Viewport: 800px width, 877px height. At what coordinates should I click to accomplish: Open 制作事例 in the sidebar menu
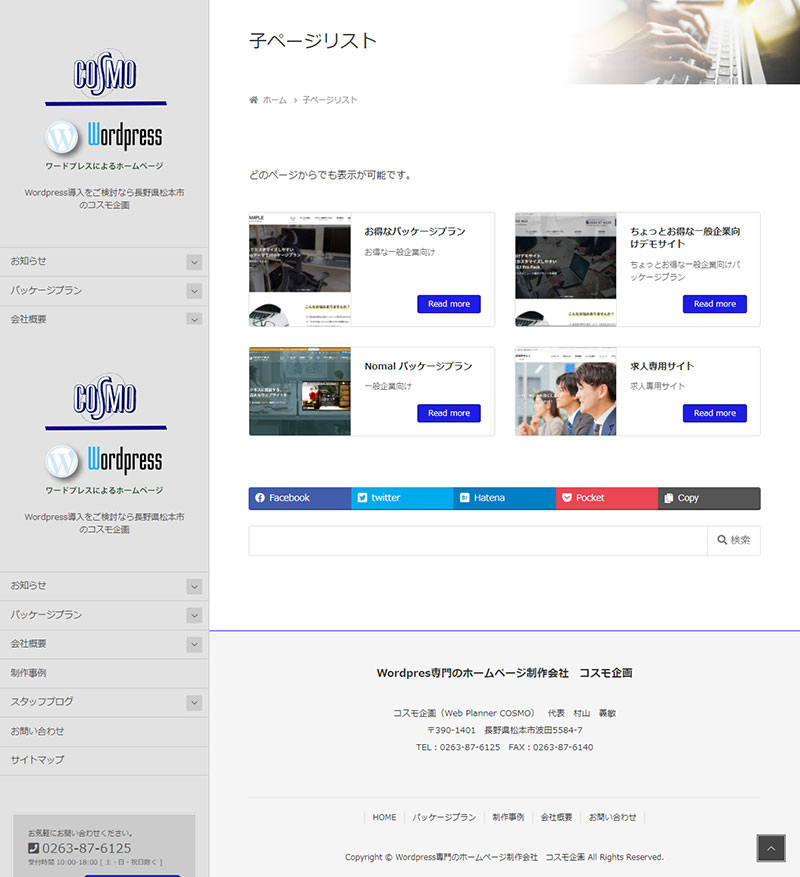(28, 673)
